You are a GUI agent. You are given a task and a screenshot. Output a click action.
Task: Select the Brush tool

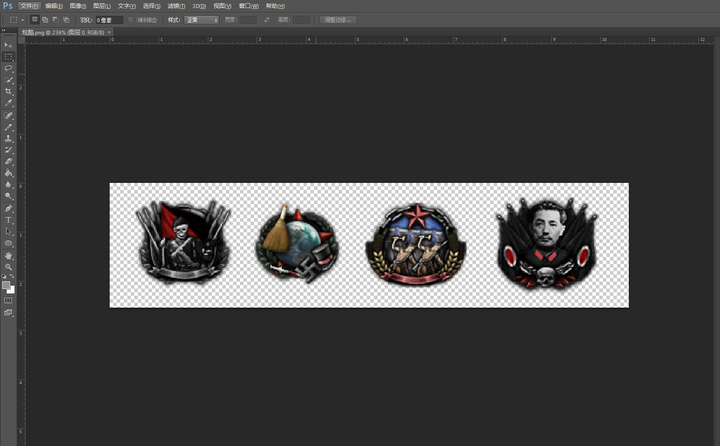[x=8, y=127]
